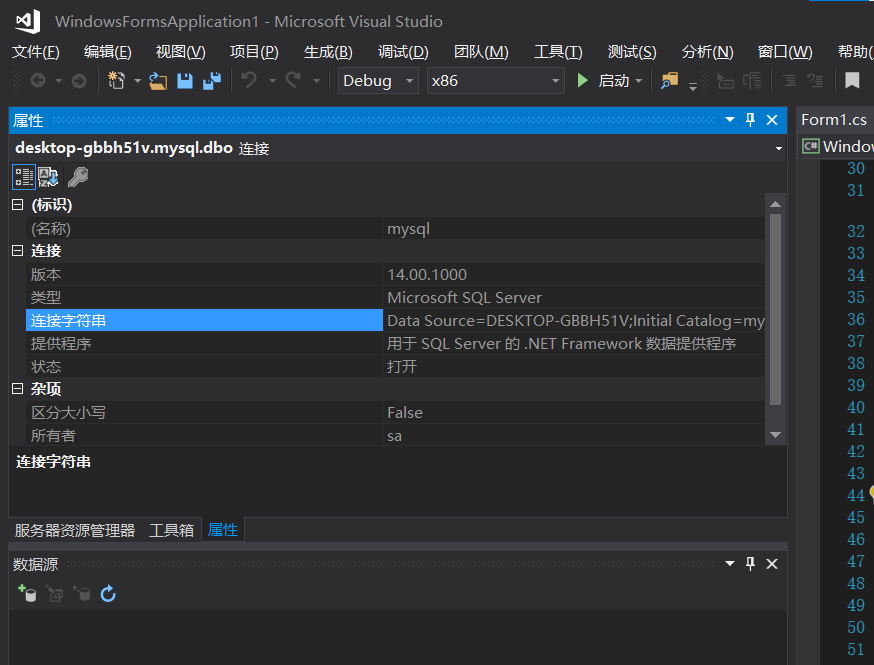Open the 启动 start button dropdown arrow
Image resolution: width=874 pixels, height=665 pixels.
(x=639, y=81)
